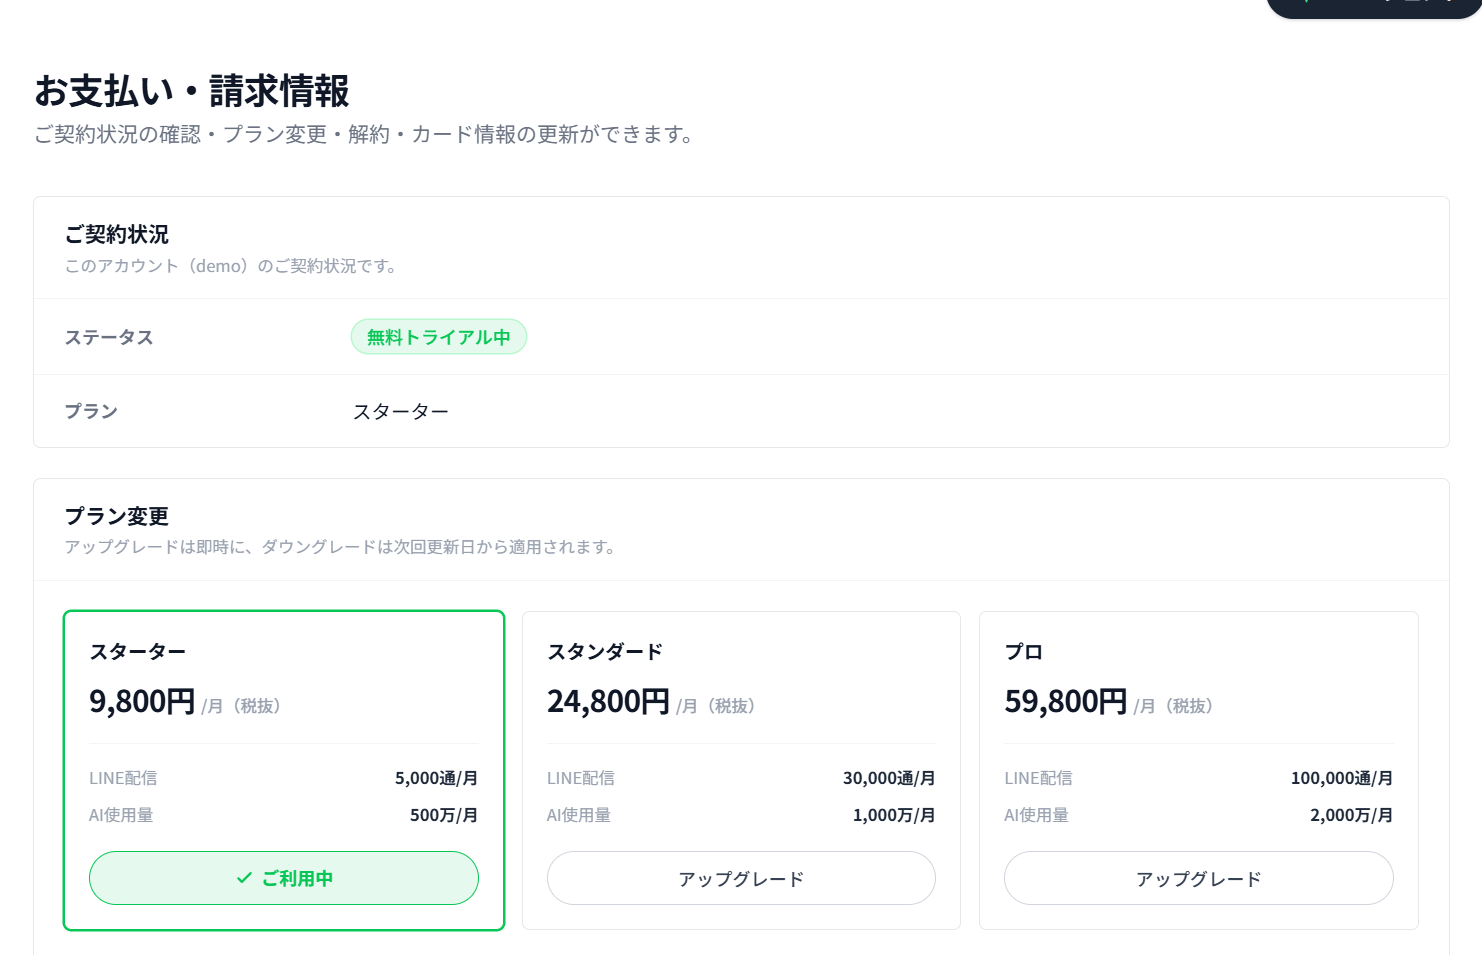Upgrade to the プロ plan
Viewport: 1482px width, 955px height.
(x=1198, y=878)
